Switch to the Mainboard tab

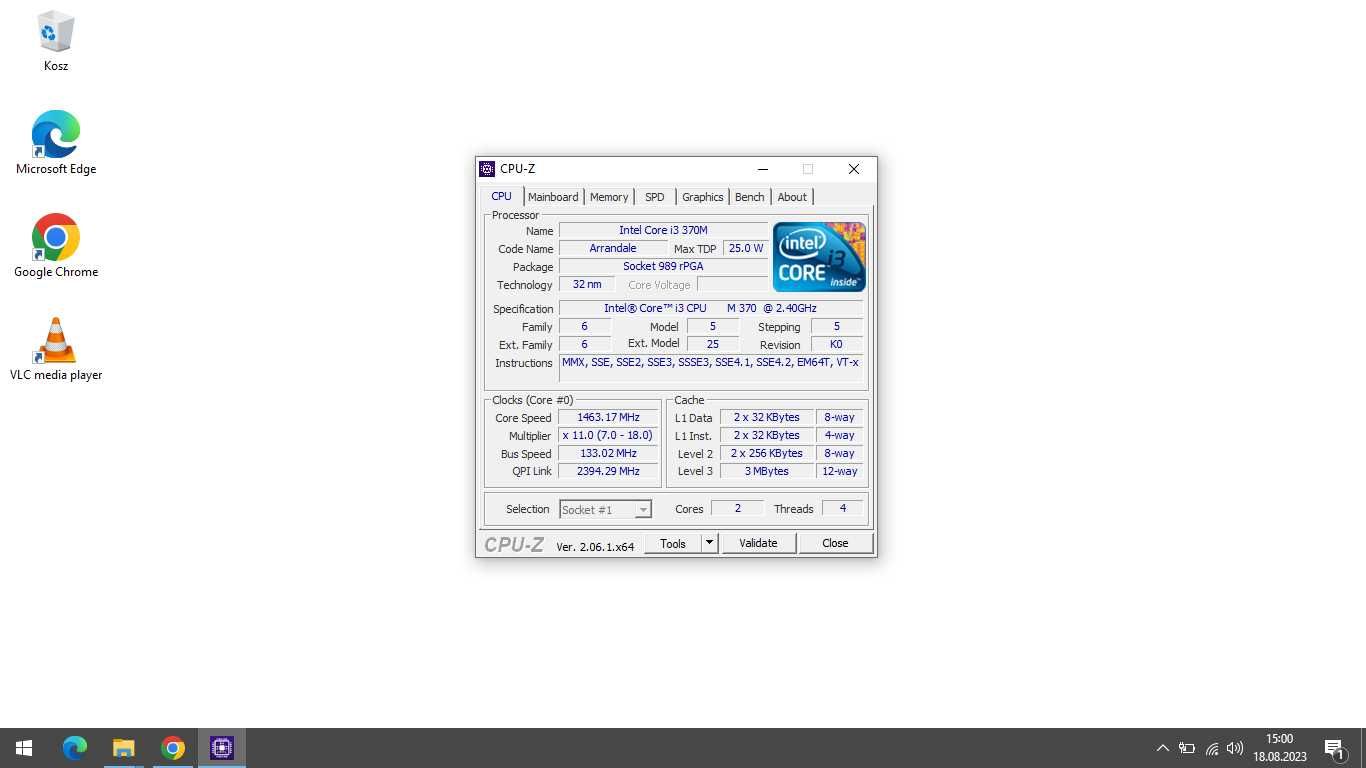(553, 197)
